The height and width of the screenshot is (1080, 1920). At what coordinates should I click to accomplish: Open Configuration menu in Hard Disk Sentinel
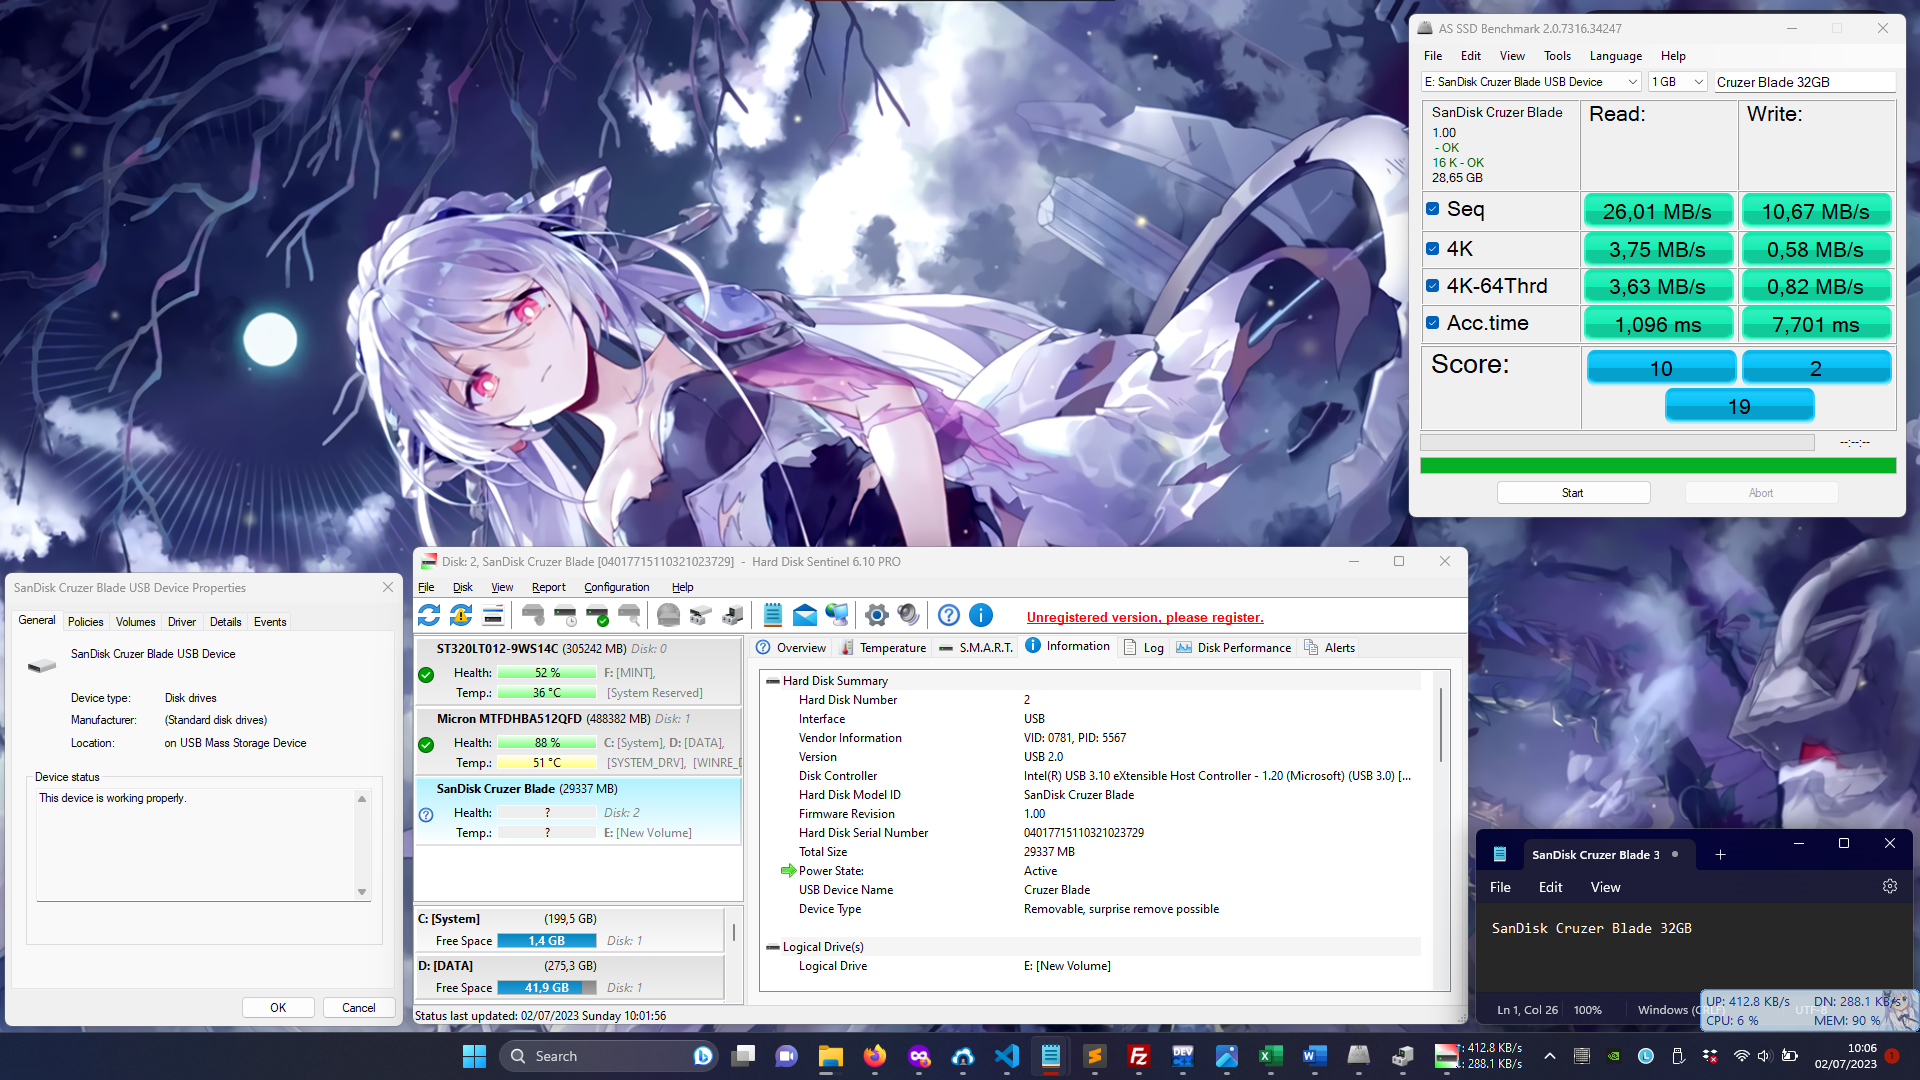[x=617, y=587]
